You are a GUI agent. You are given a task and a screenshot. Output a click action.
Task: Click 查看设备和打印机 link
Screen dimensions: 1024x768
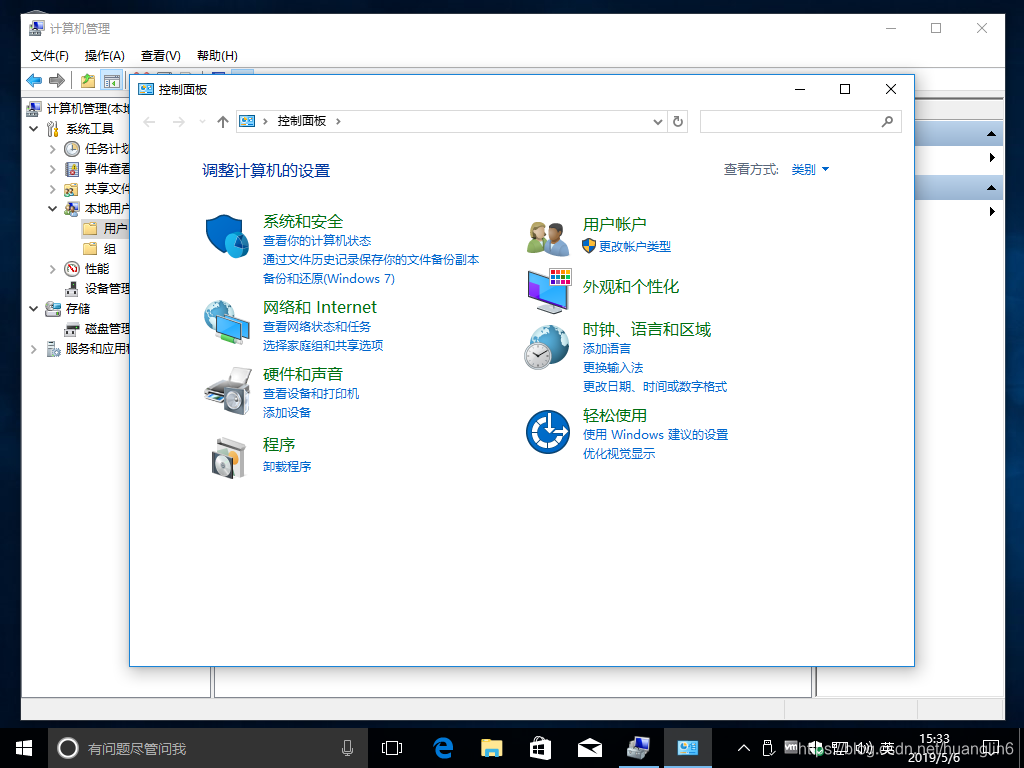(311, 394)
